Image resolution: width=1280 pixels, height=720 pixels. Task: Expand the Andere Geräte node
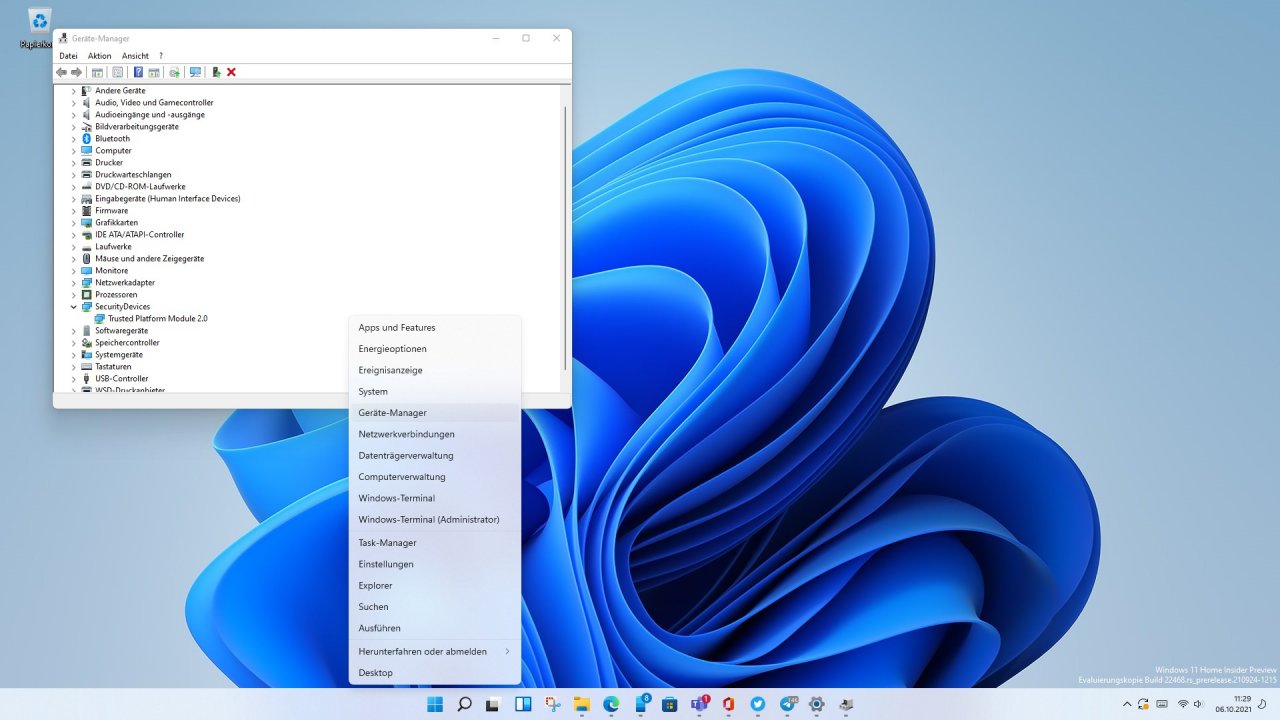click(x=74, y=91)
